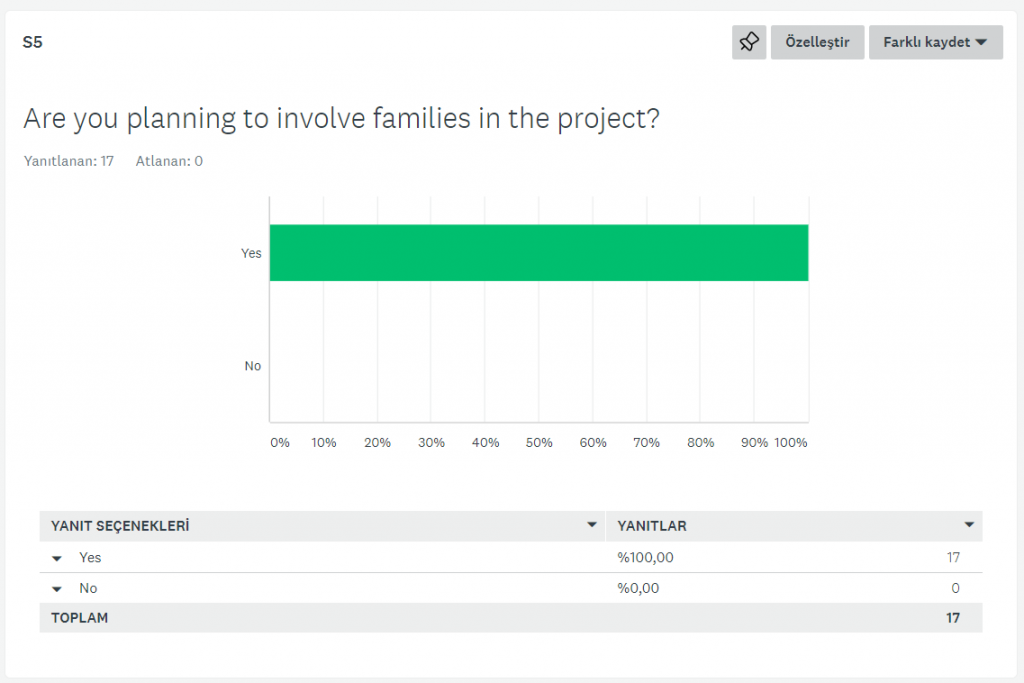This screenshot has width=1024, height=683.
Task: Click the TOPLAM row label
Action: [x=79, y=618]
